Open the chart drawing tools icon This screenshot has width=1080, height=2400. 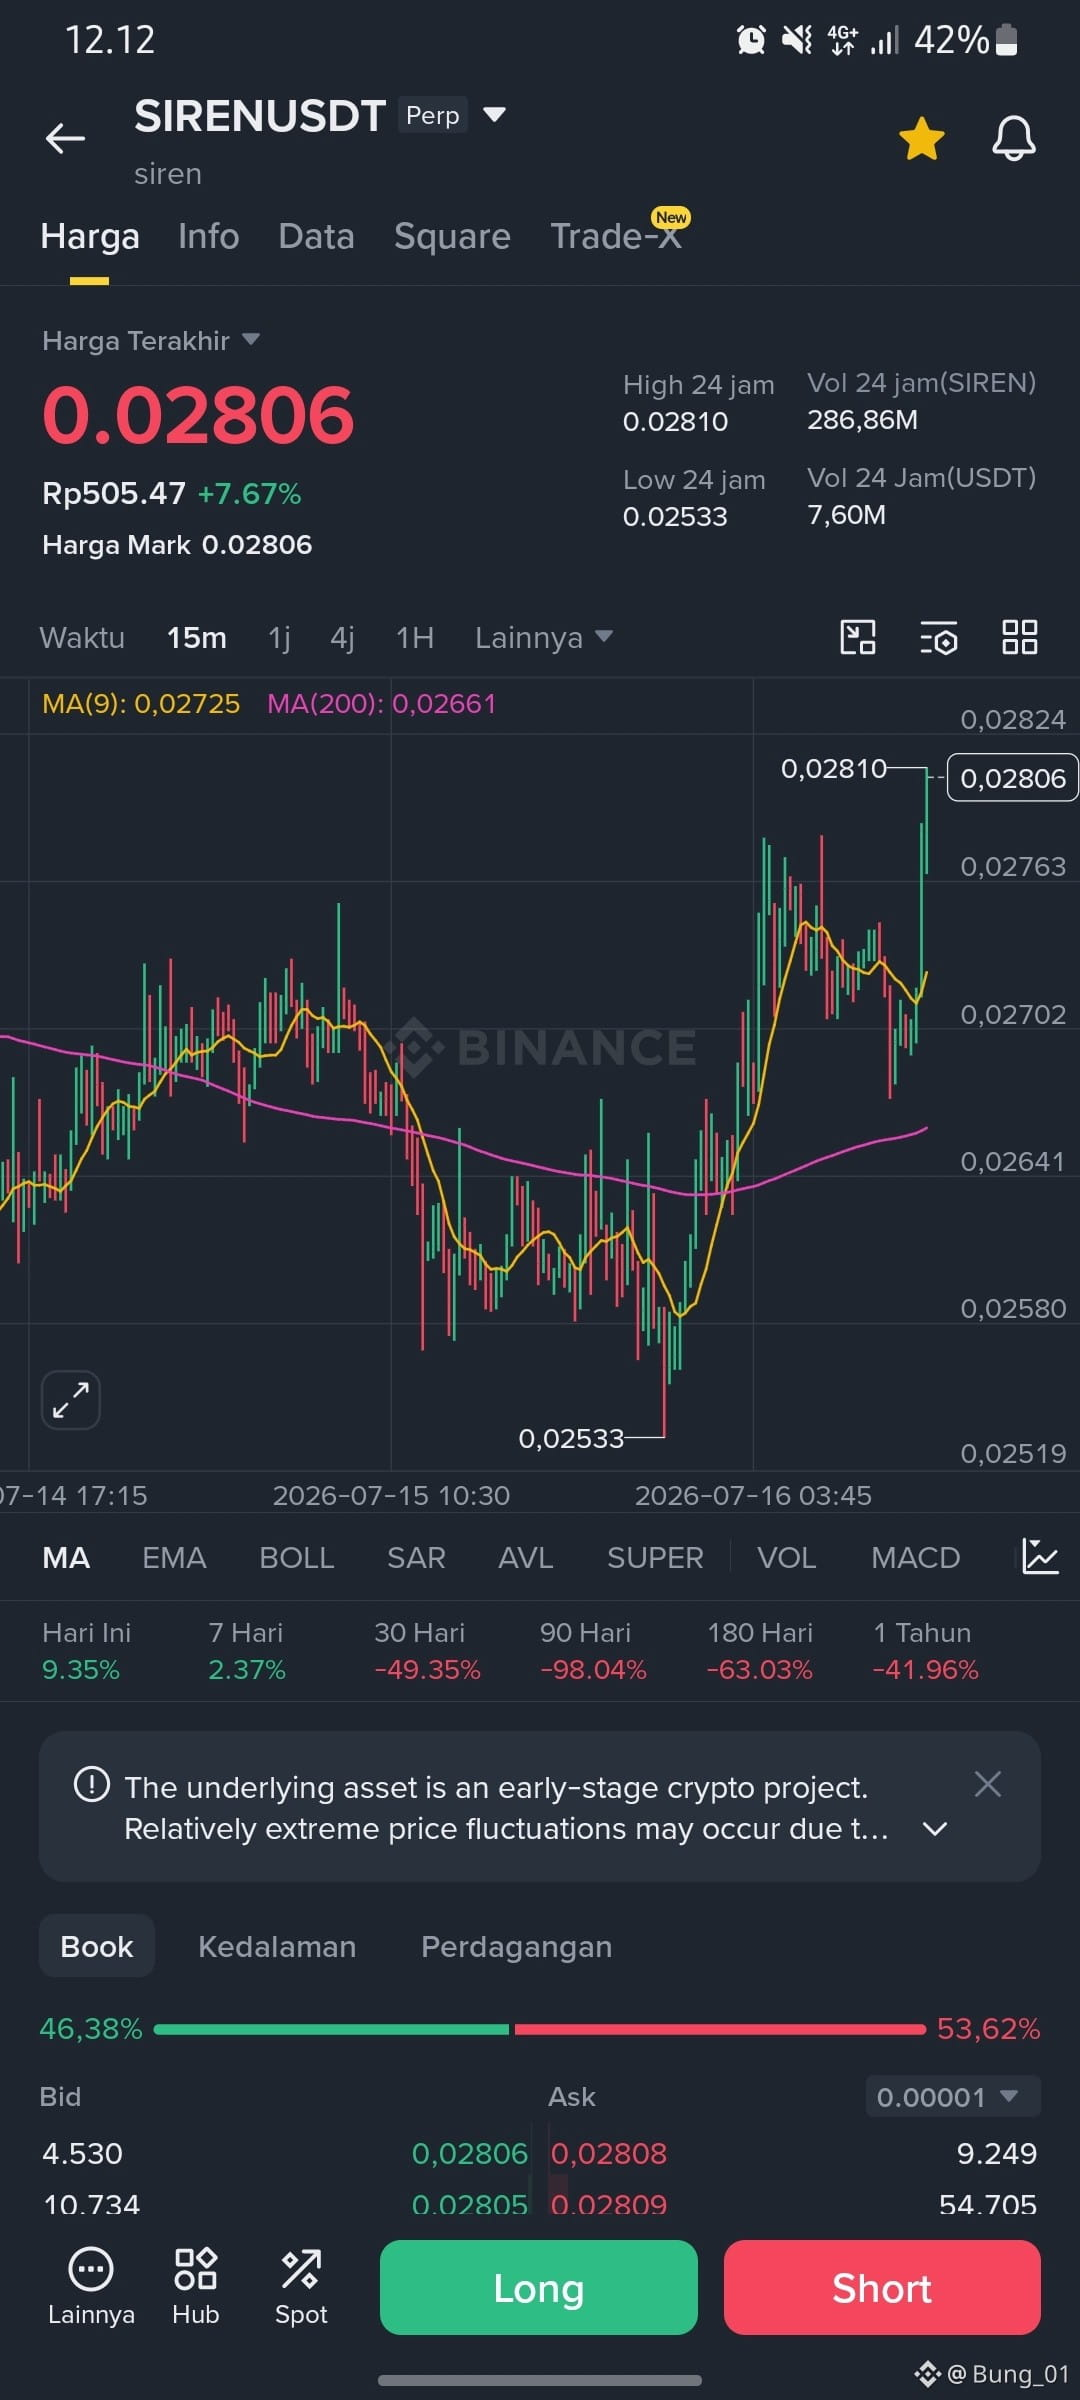click(x=858, y=637)
